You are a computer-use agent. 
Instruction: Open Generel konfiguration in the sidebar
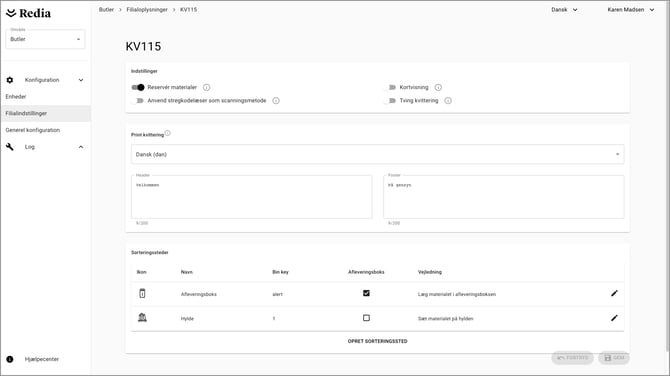tap(45, 130)
